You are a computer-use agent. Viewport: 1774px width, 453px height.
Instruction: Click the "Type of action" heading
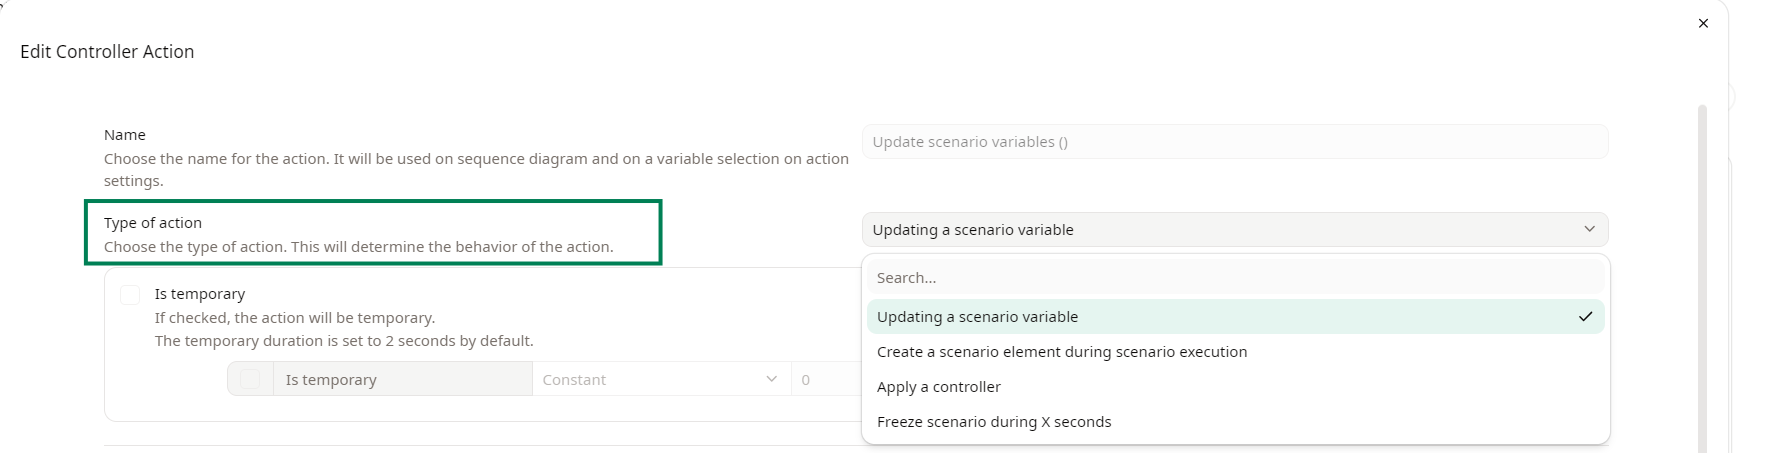click(x=153, y=223)
